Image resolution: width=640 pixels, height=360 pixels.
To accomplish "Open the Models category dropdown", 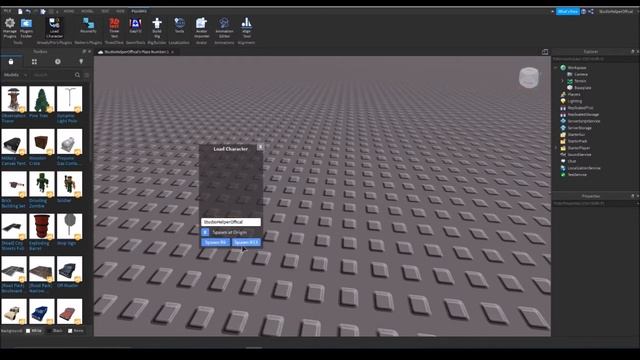I will pos(15,75).
